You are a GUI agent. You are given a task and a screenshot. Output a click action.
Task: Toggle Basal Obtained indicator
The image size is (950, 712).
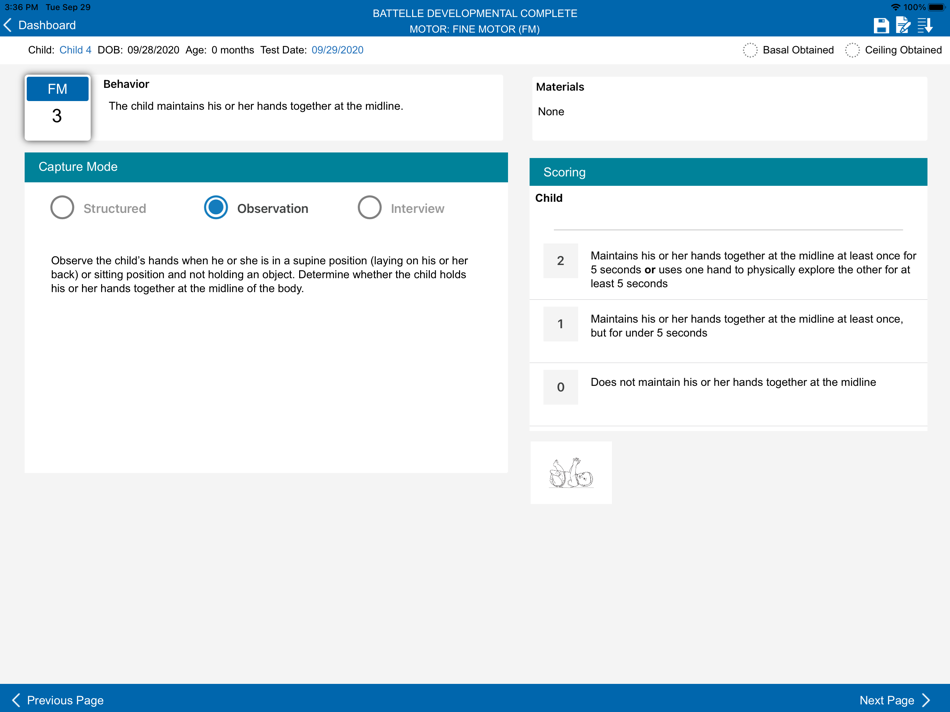click(750, 50)
